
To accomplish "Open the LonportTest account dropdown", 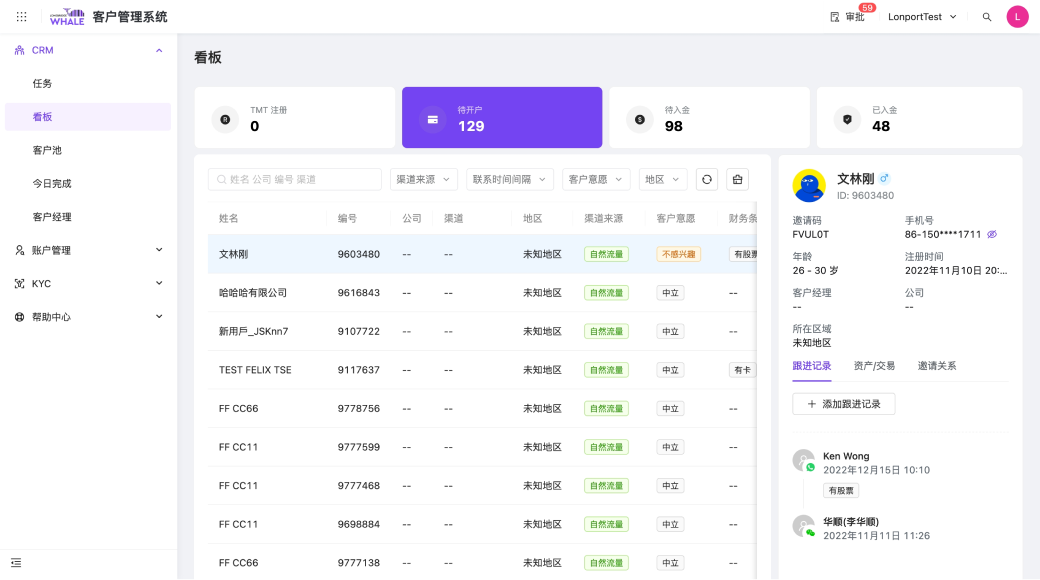I will 922,17.
